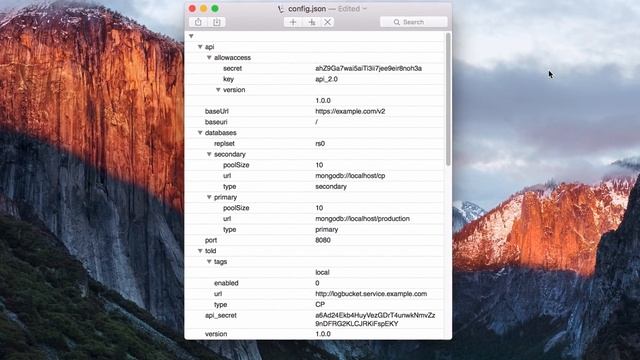Click the magnifier icon in Search
This screenshot has width=640, height=360.
pyautogui.click(x=397, y=22)
